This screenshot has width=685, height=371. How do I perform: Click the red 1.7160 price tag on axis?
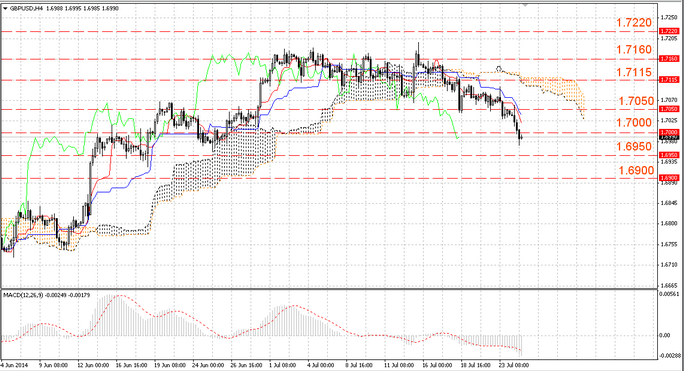pos(669,58)
